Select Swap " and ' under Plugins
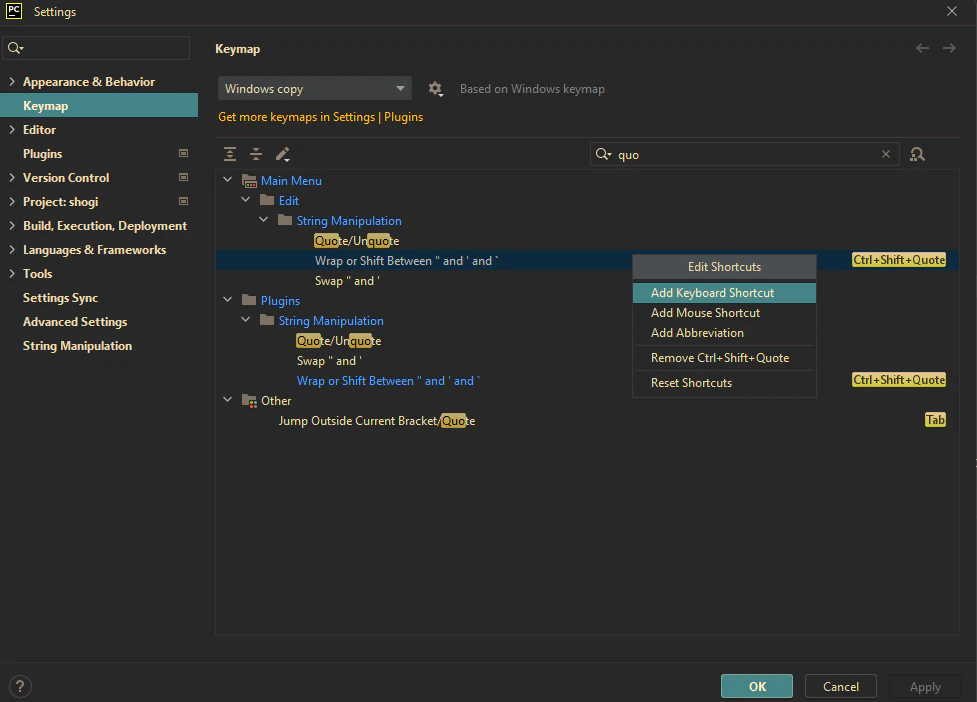Image resolution: width=977 pixels, height=702 pixels. (329, 361)
